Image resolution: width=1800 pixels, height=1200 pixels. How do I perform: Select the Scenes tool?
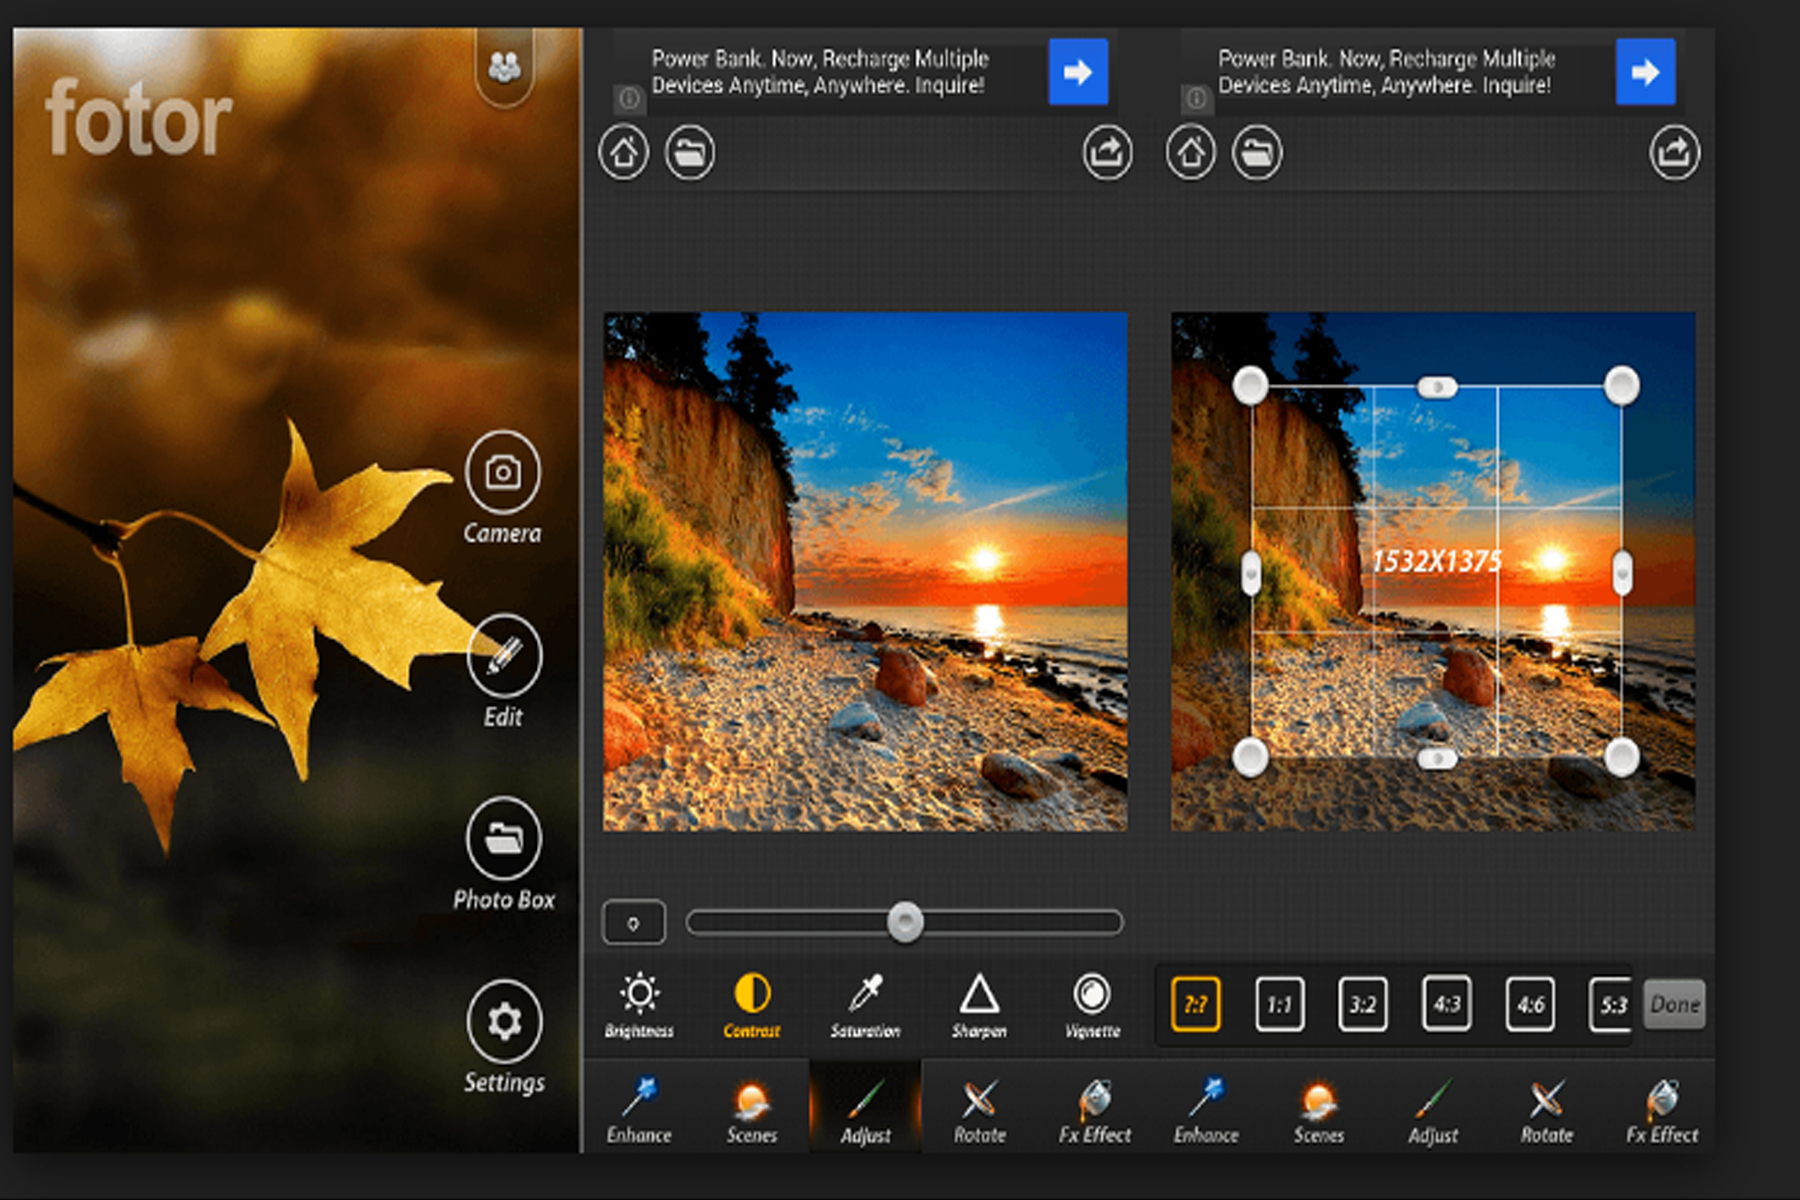pyautogui.click(x=752, y=1110)
